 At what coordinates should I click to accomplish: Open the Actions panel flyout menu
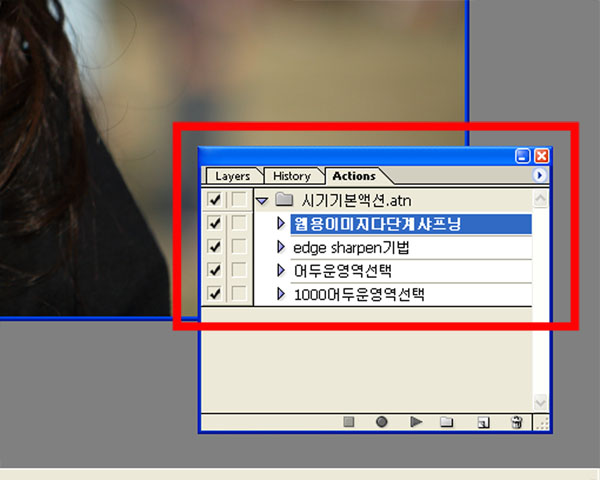tap(540, 175)
